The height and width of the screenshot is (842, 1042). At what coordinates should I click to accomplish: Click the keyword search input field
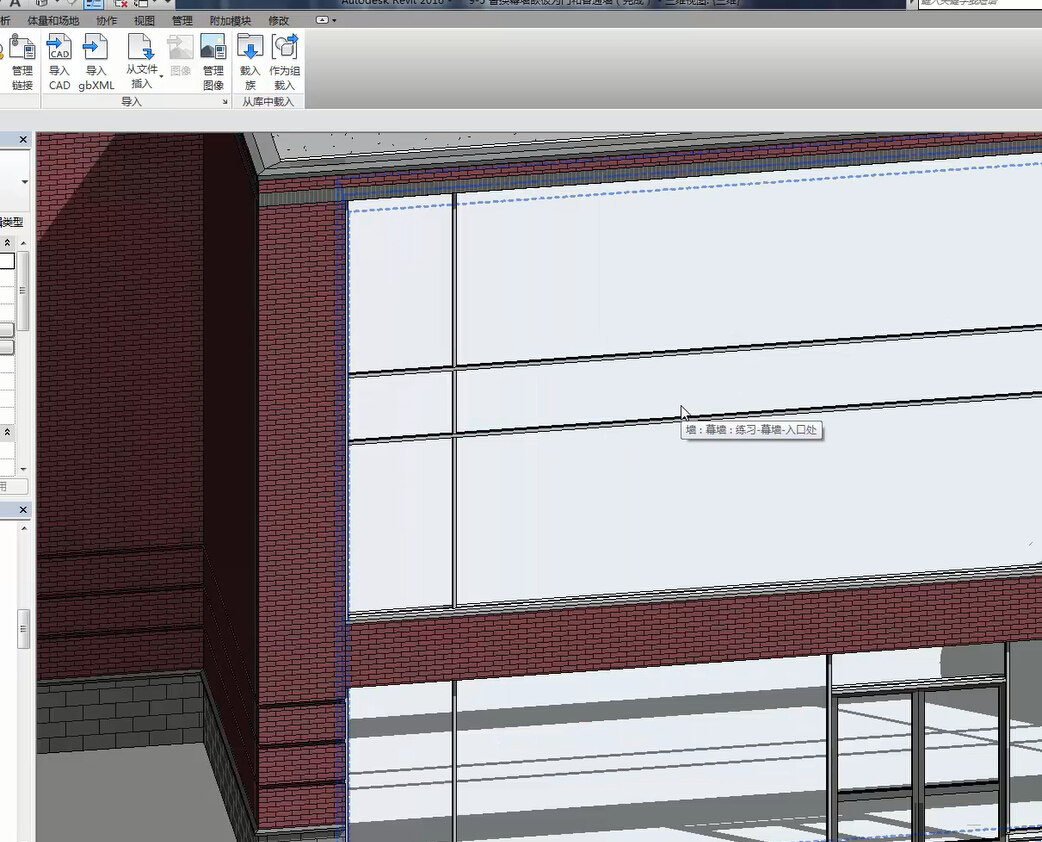click(975, 4)
